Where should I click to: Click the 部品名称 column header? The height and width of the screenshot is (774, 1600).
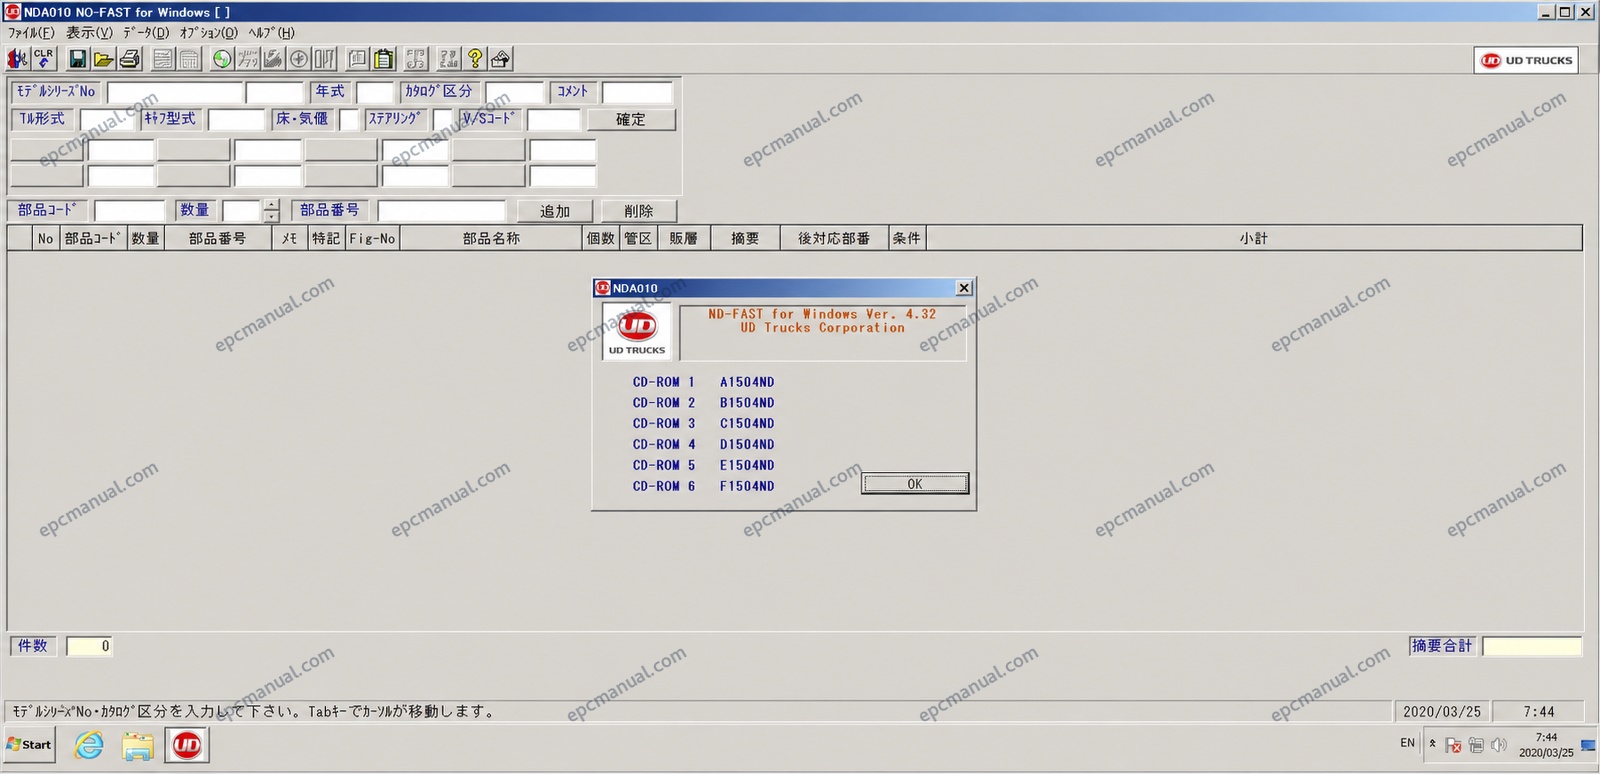pyautogui.click(x=491, y=238)
